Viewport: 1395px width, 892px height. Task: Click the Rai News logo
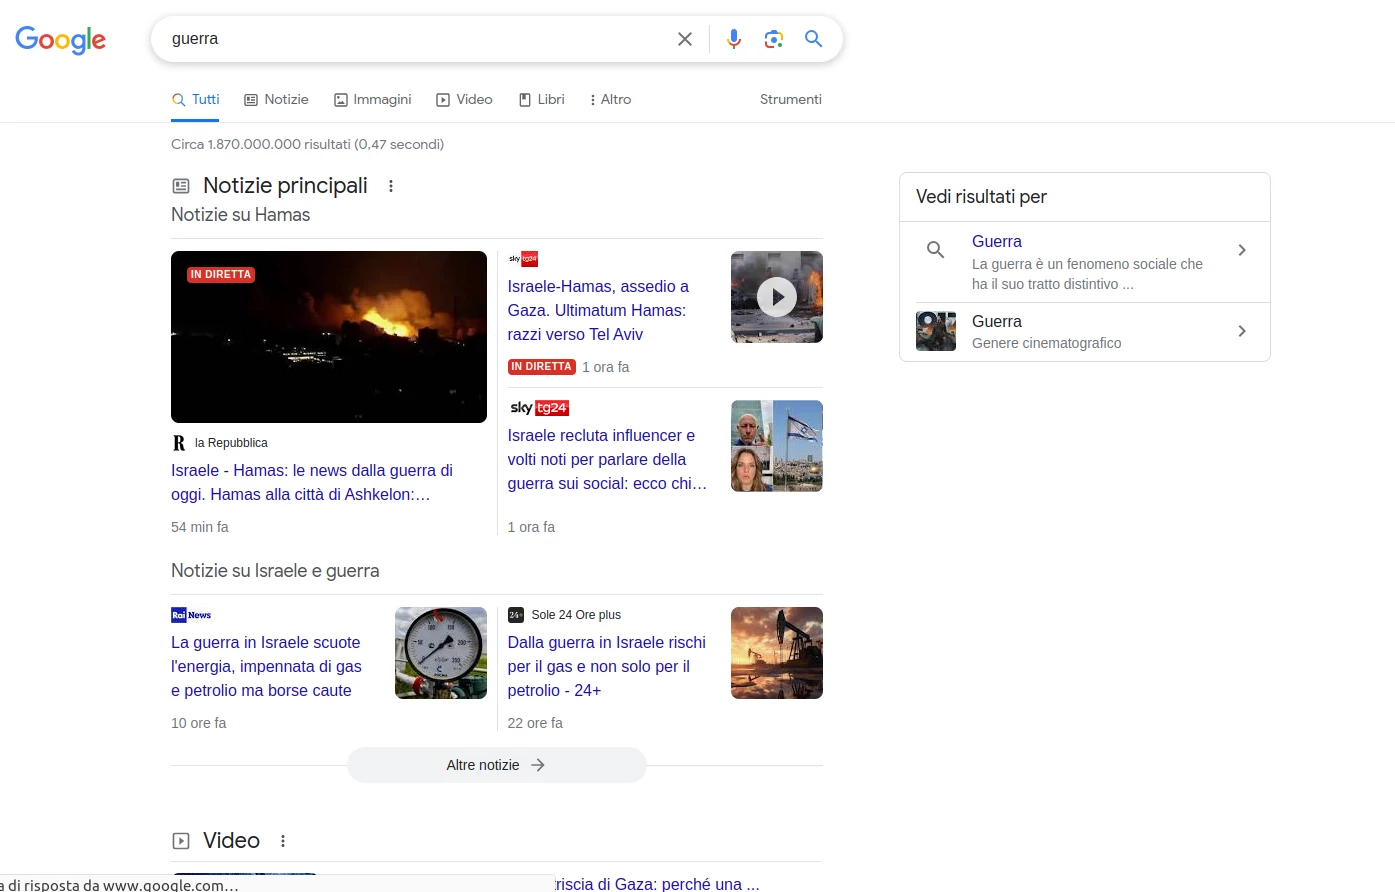point(191,615)
